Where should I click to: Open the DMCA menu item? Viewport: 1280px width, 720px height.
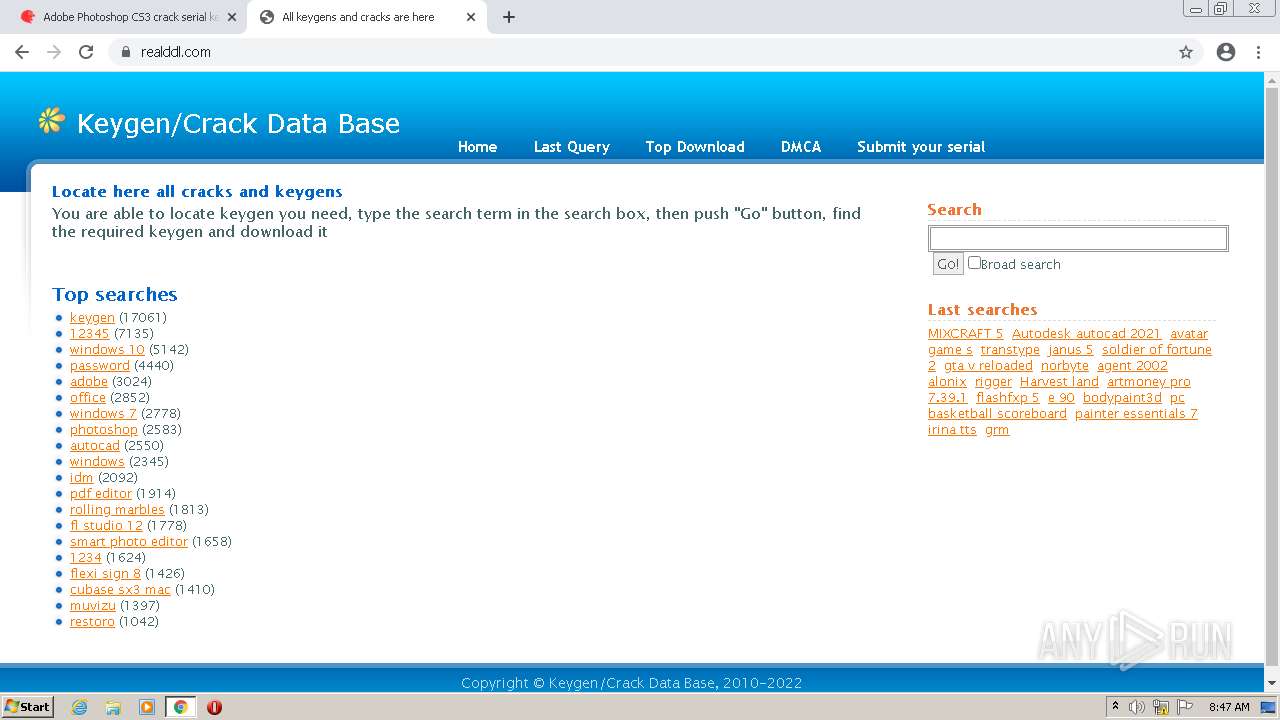pos(801,147)
